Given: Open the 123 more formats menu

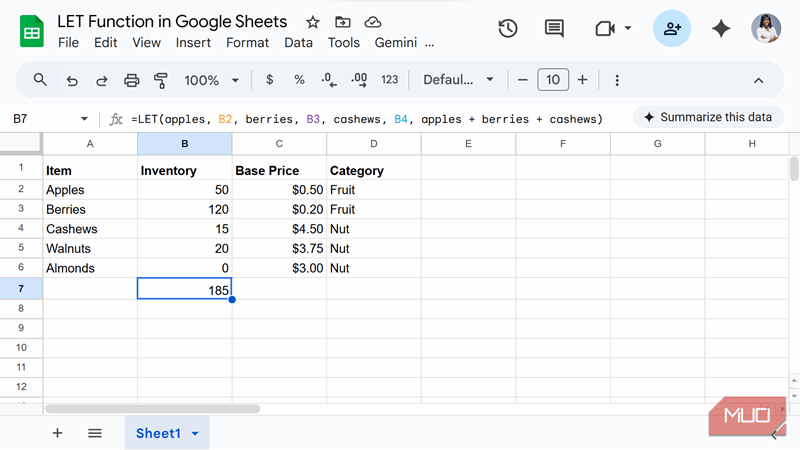Looking at the screenshot, I should 389,80.
